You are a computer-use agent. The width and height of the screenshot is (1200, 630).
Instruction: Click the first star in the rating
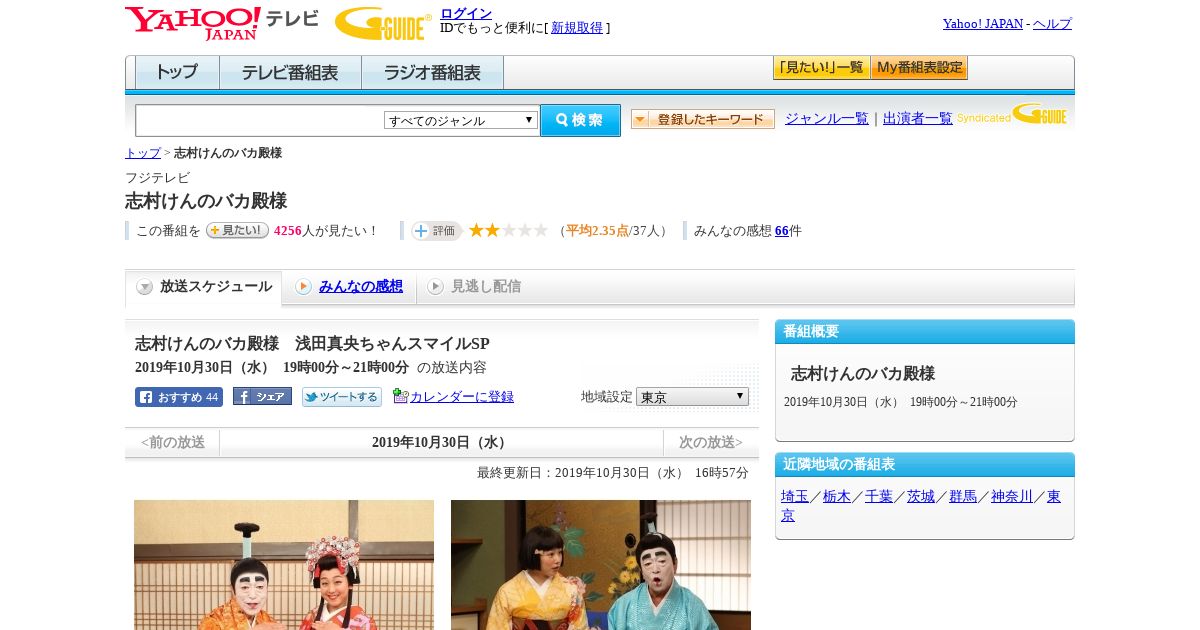tap(477, 231)
